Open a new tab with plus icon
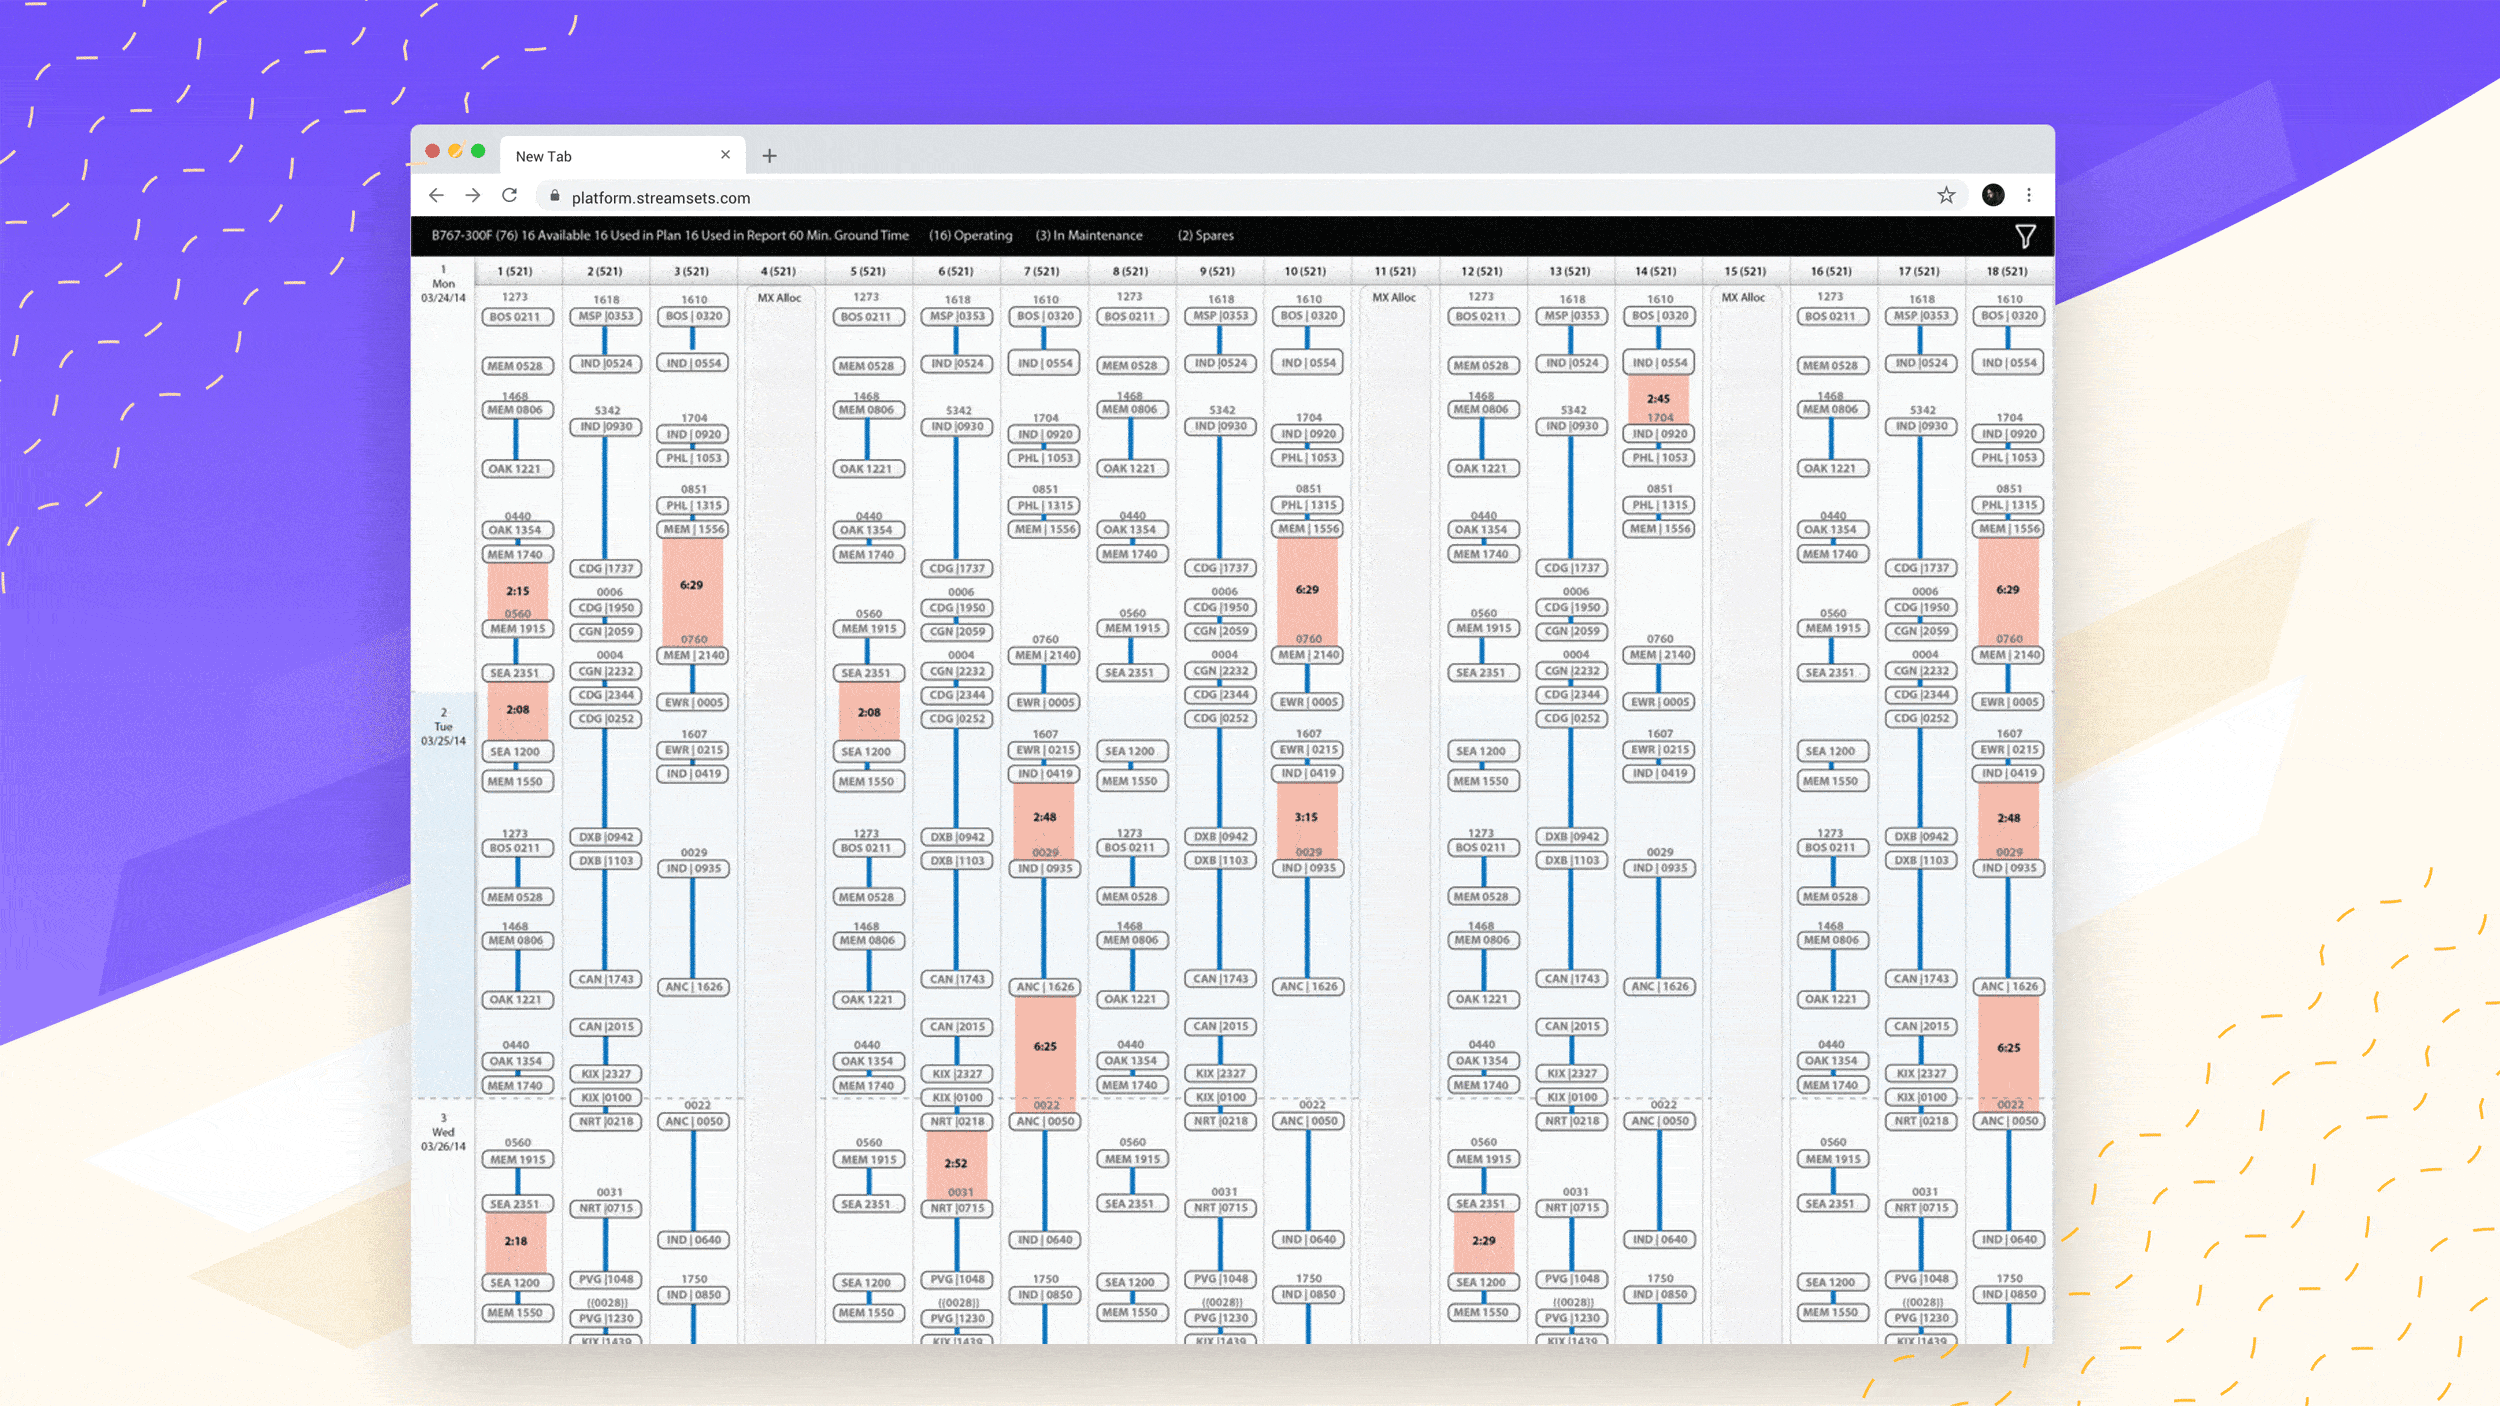Image resolution: width=2500 pixels, height=1406 pixels. coord(769,156)
